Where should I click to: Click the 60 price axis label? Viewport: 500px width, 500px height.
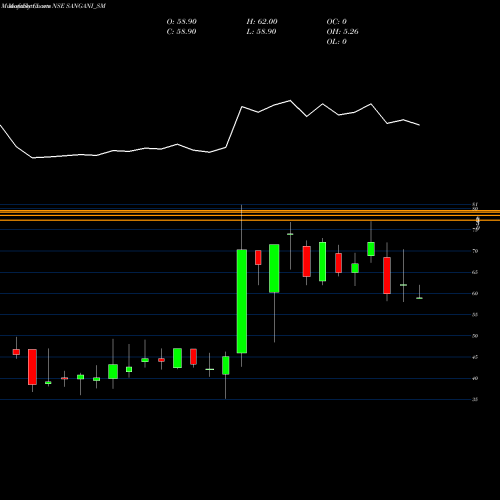tap(475, 294)
